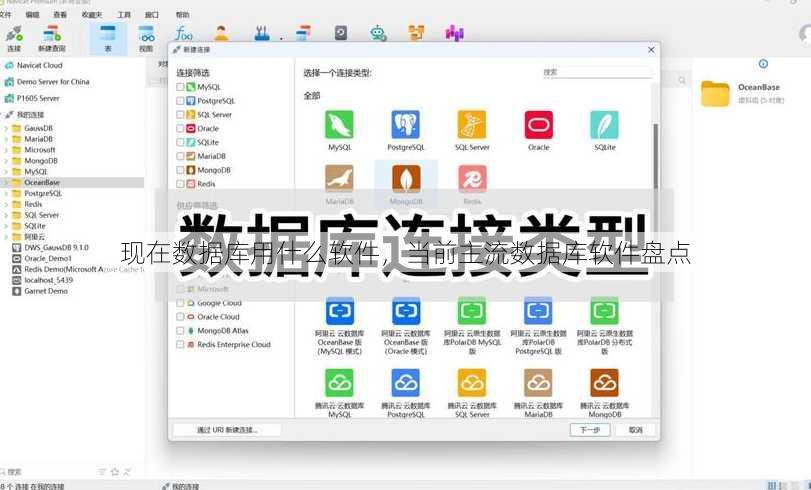Open the User toolbar icon
This screenshot has height=490, width=811.
(x=221, y=34)
